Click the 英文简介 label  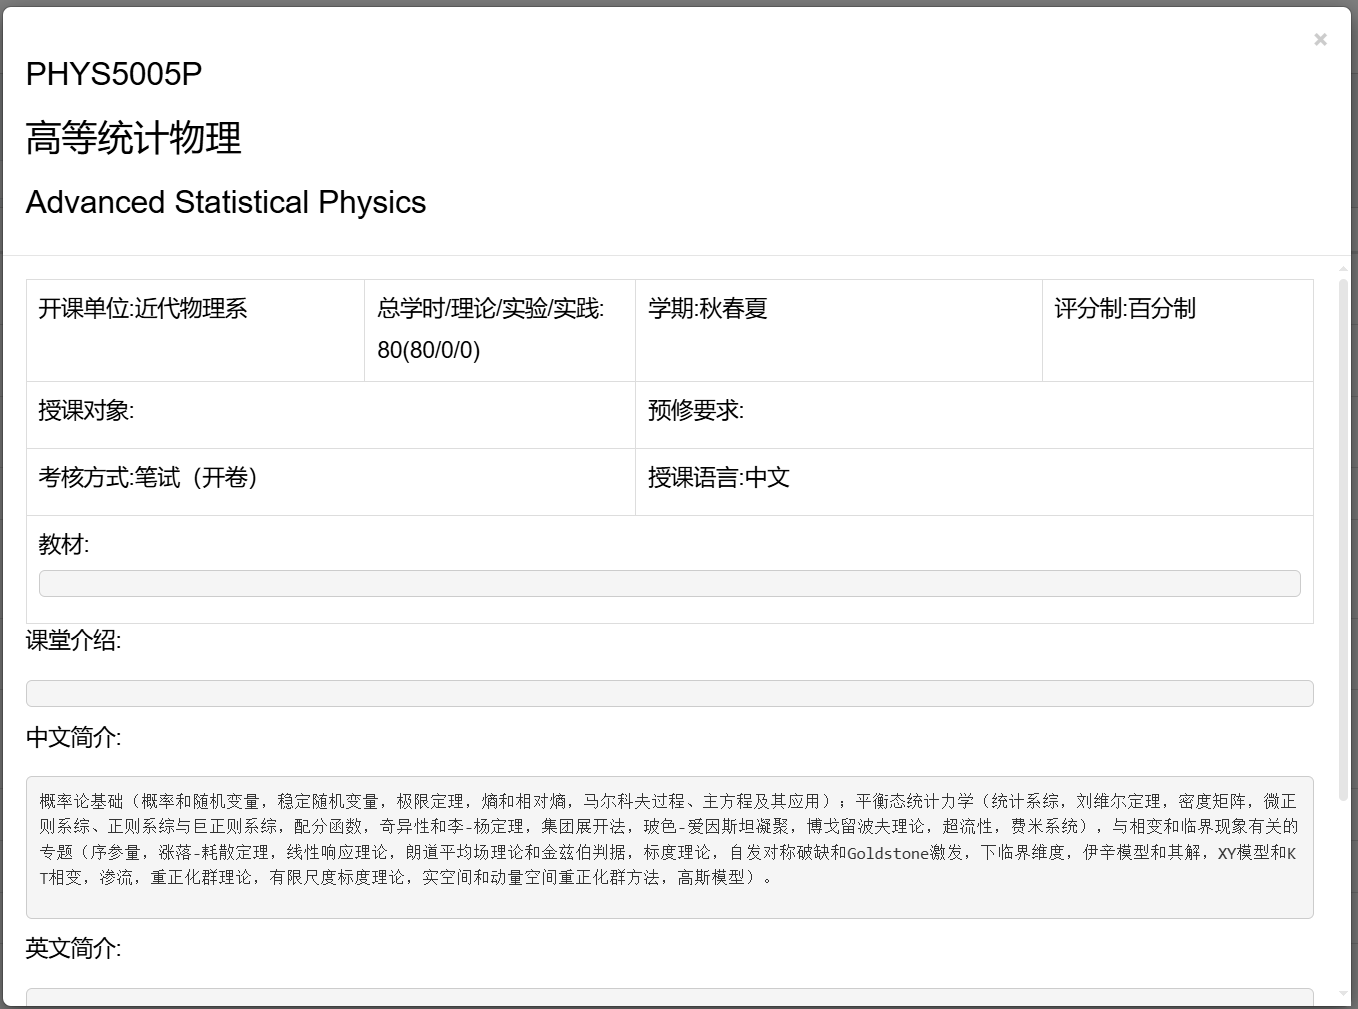[x=73, y=948]
